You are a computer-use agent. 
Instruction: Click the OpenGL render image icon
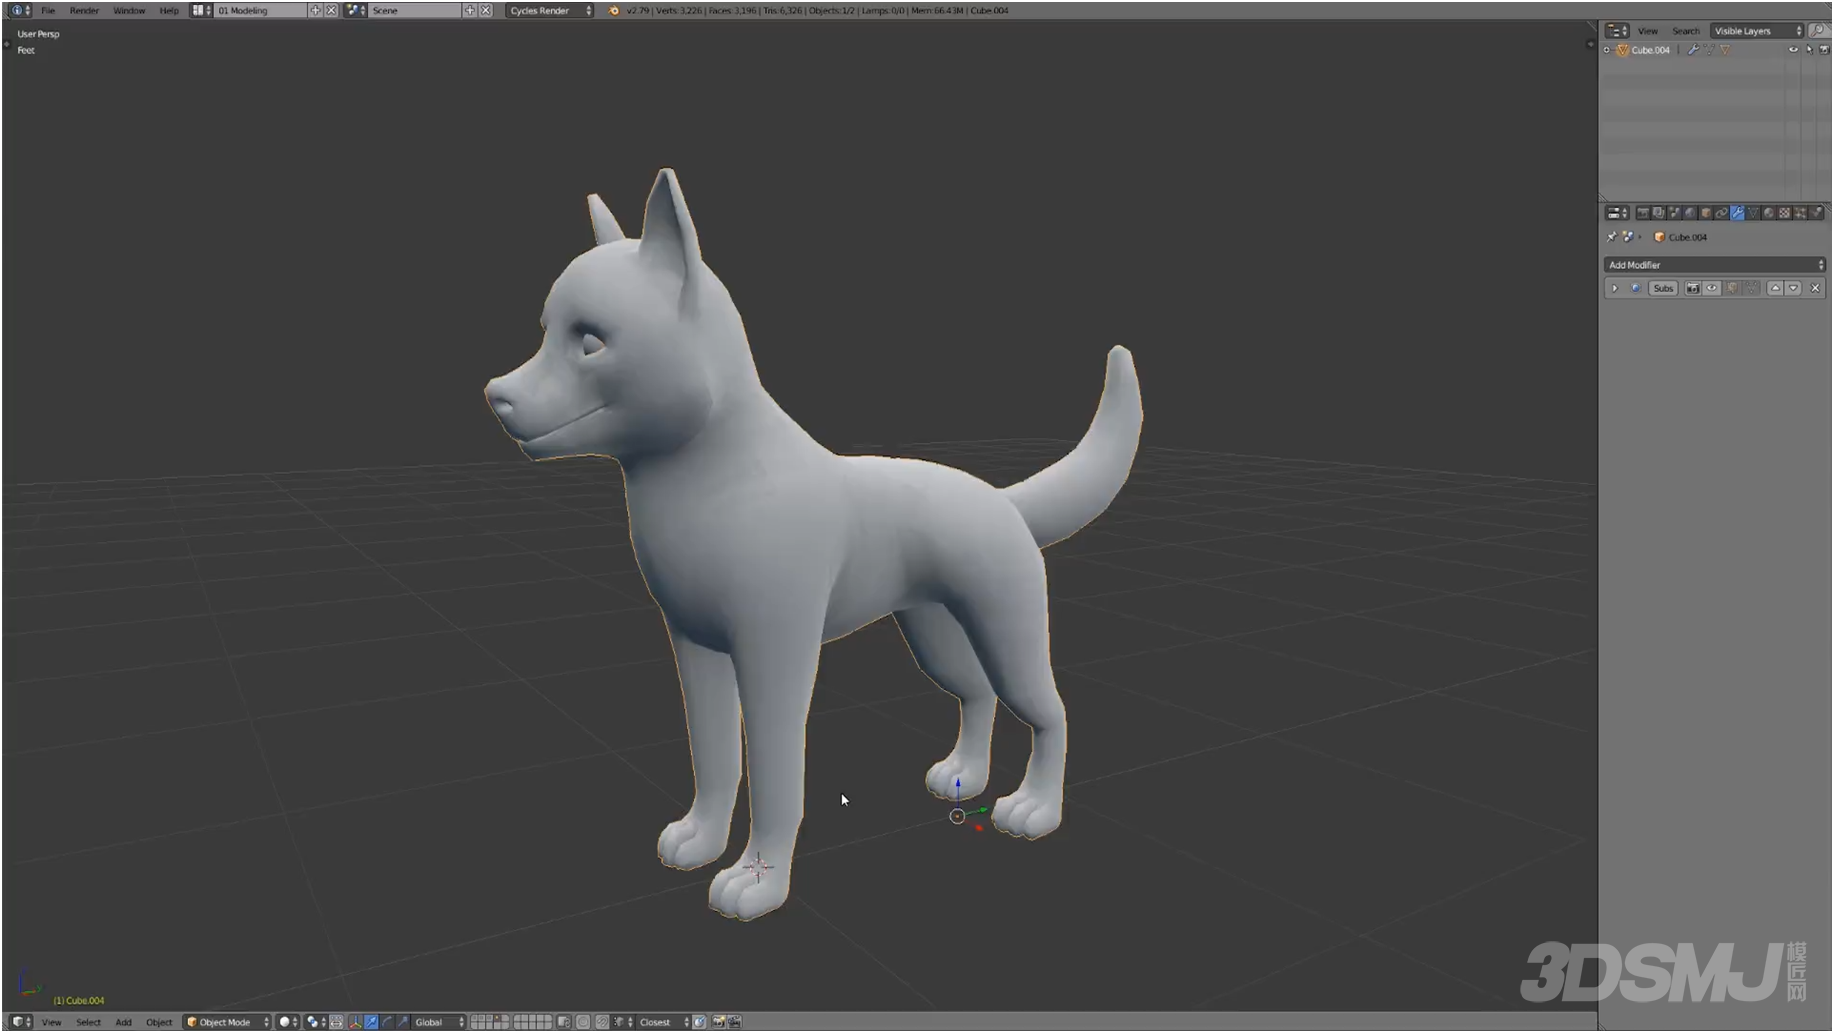tap(718, 1022)
